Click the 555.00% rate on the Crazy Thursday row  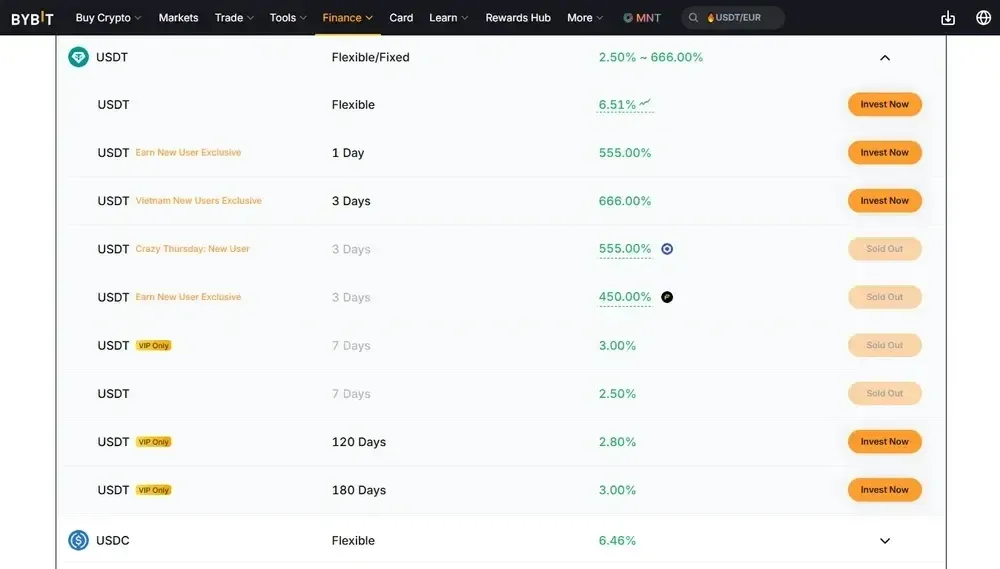[625, 249]
